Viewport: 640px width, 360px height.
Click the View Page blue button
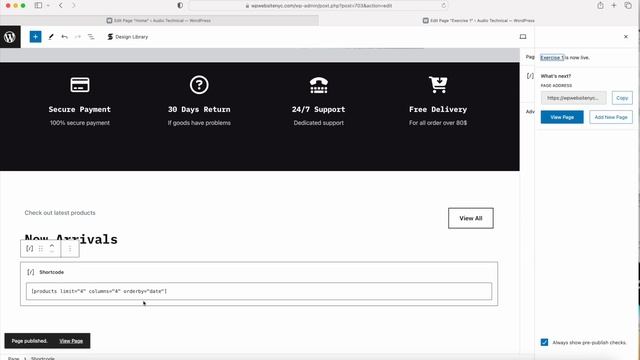coord(562,117)
